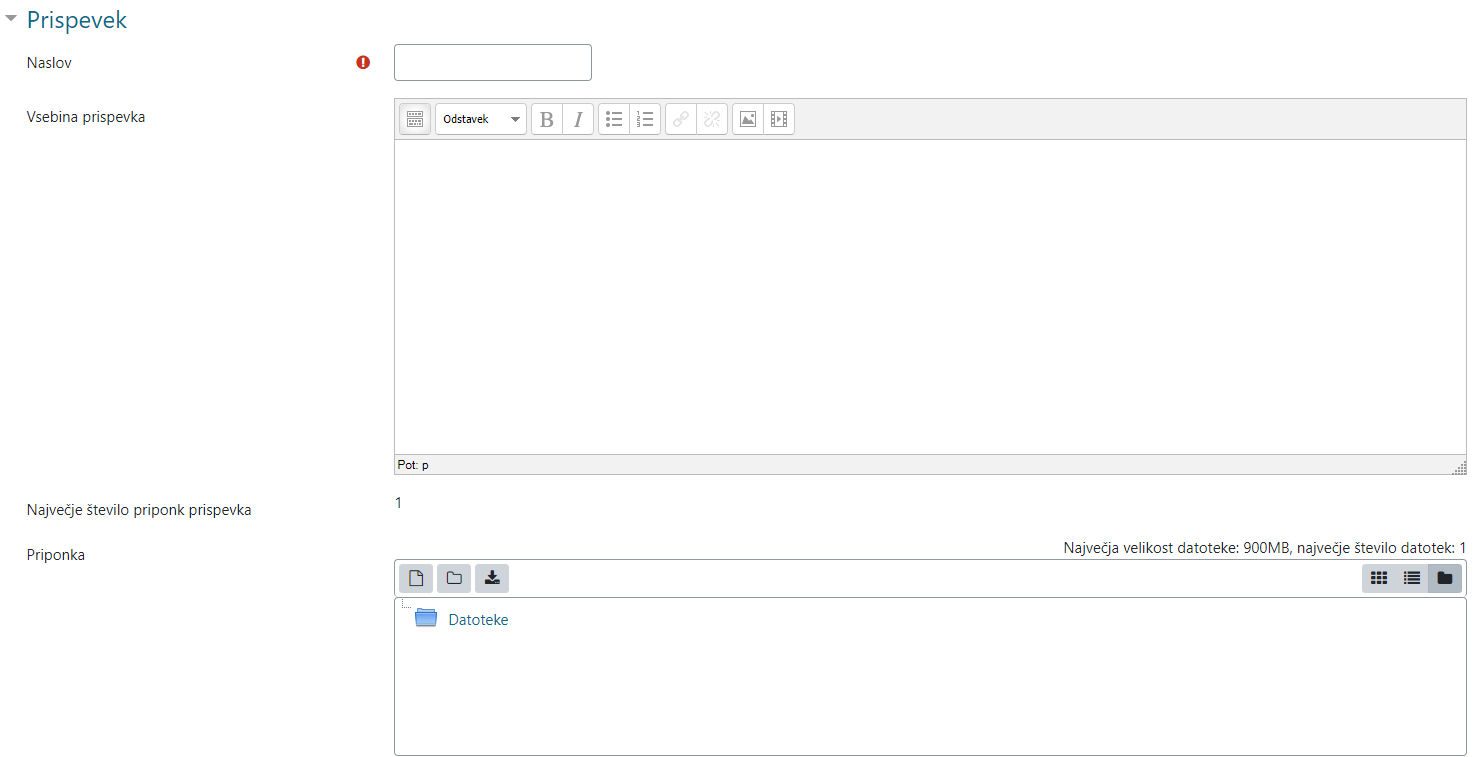Click inside the Vsebina prispevka text area
Screen dimensions: 1475x757
coord(930,296)
